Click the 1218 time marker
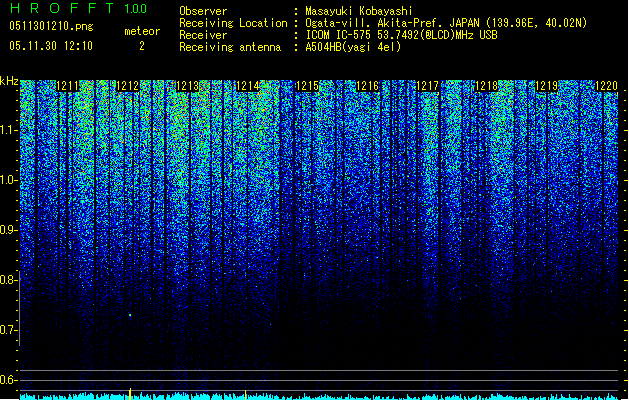 point(486,86)
